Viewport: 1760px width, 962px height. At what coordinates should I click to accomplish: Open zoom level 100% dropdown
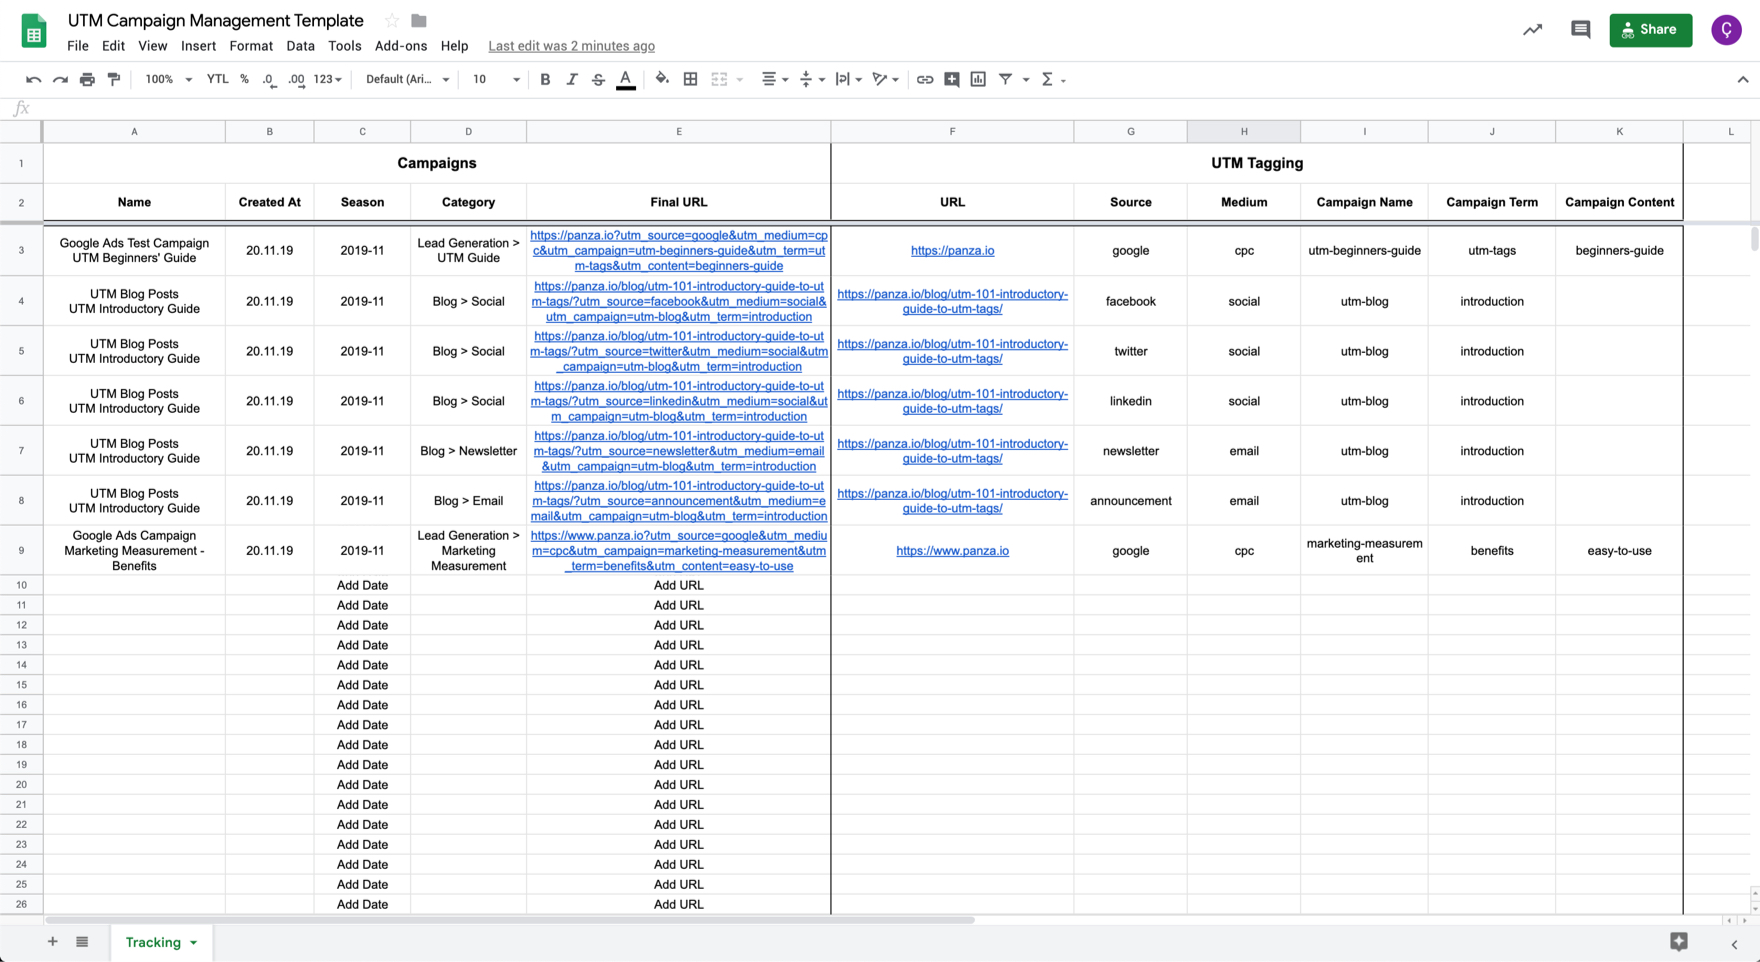(x=168, y=79)
